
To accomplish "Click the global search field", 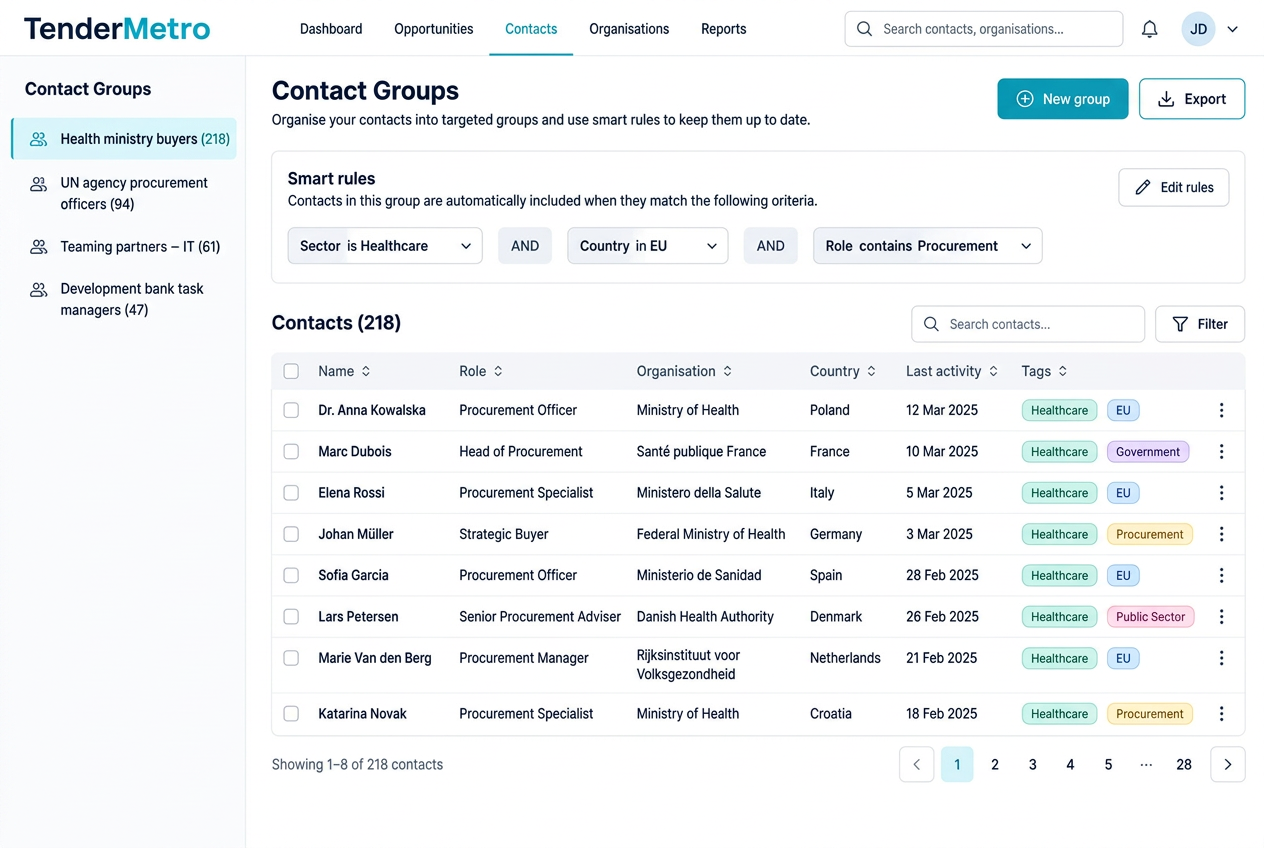I will pyautogui.click(x=984, y=29).
